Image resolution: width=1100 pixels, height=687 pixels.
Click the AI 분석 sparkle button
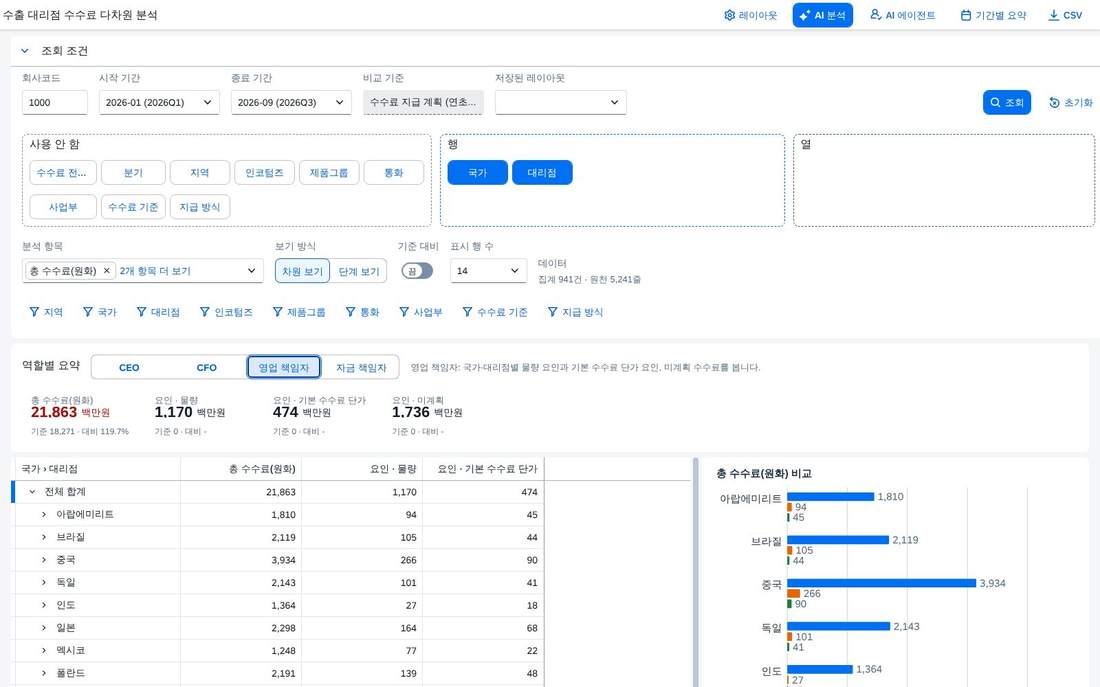click(822, 15)
